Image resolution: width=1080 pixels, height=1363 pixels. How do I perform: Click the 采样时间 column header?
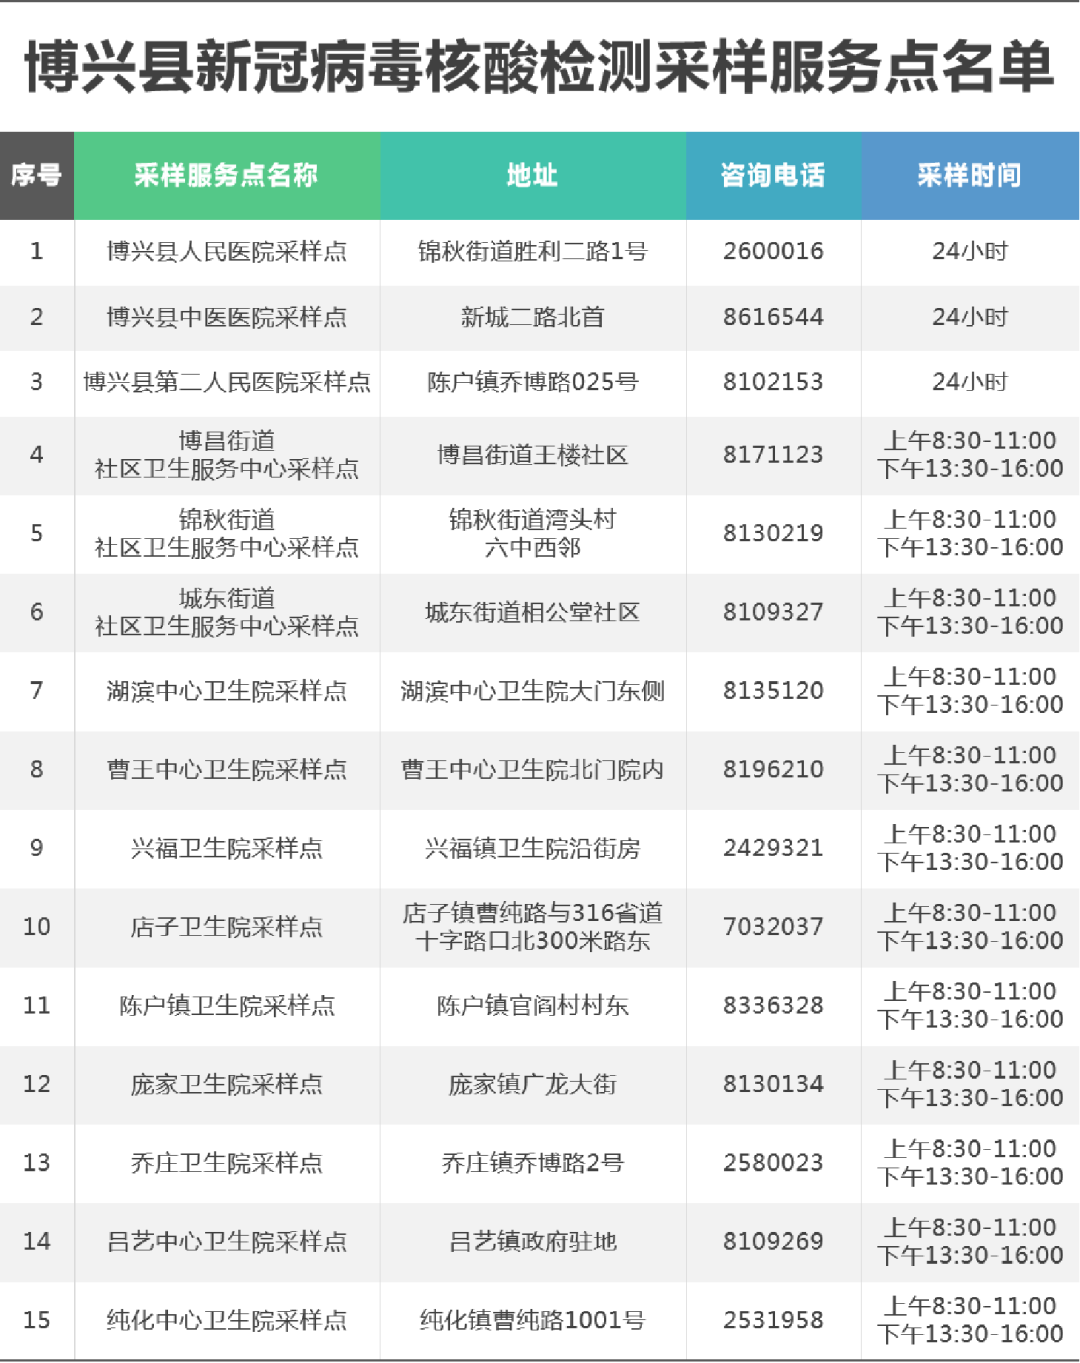click(x=969, y=176)
